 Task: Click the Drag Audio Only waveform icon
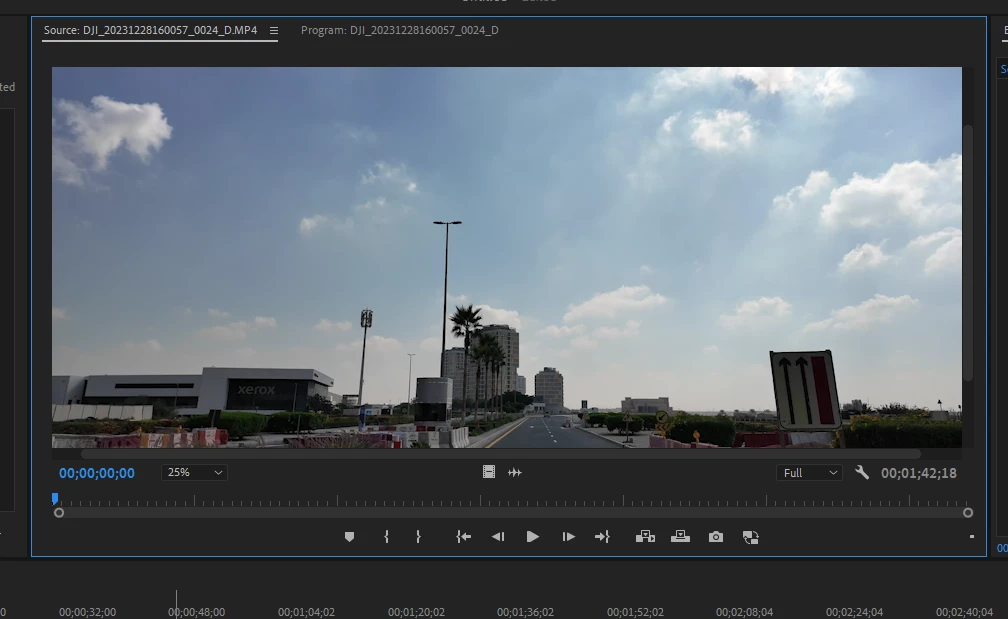515,472
